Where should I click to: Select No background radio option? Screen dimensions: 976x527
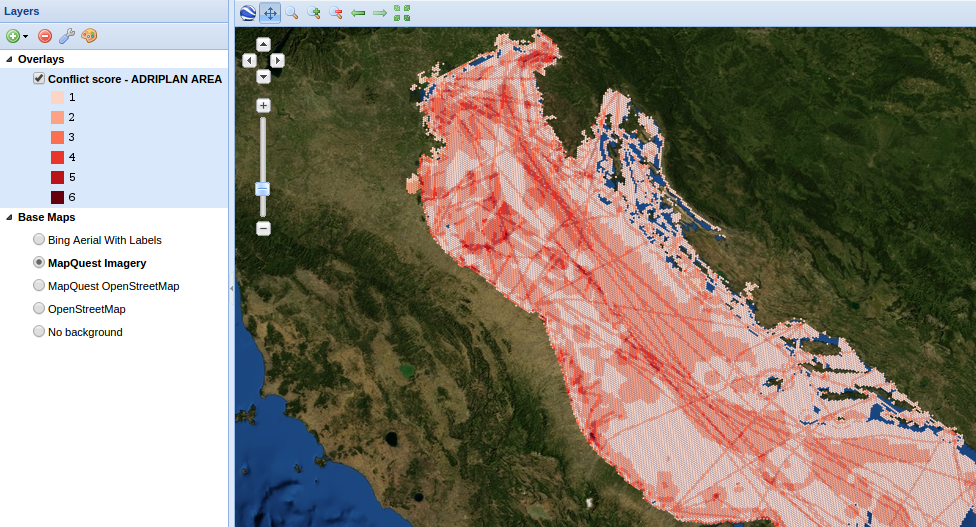(x=39, y=331)
